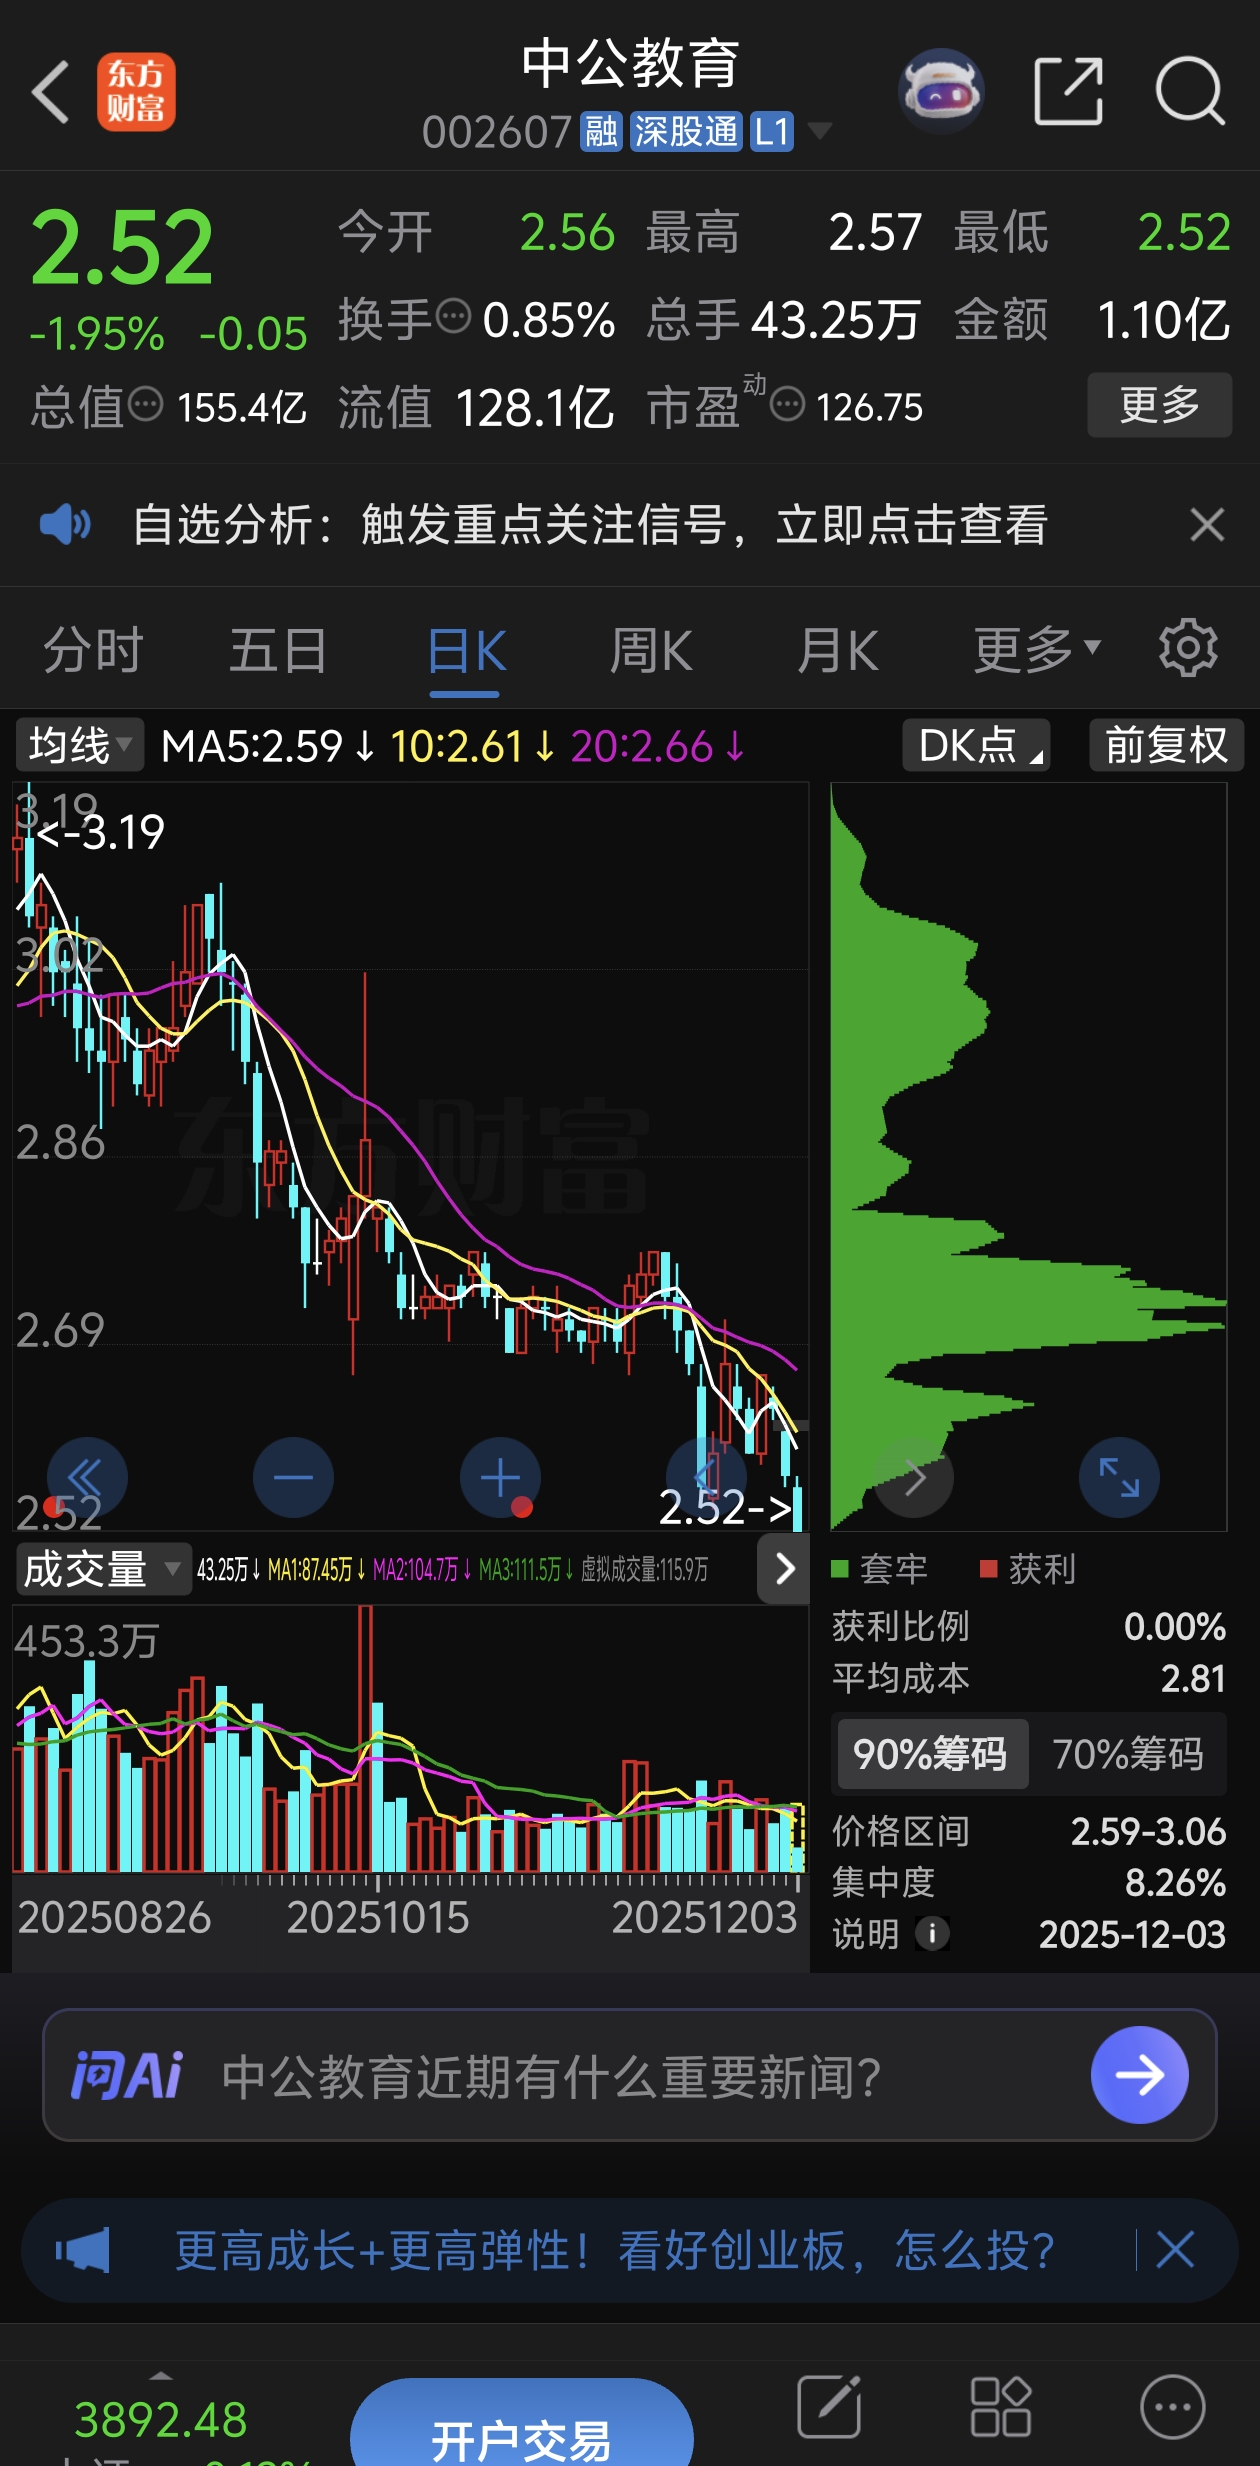The width and height of the screenshot is (1260, 2466).
Task: Tap the 融 margin badge
Action: coord(601,131)
